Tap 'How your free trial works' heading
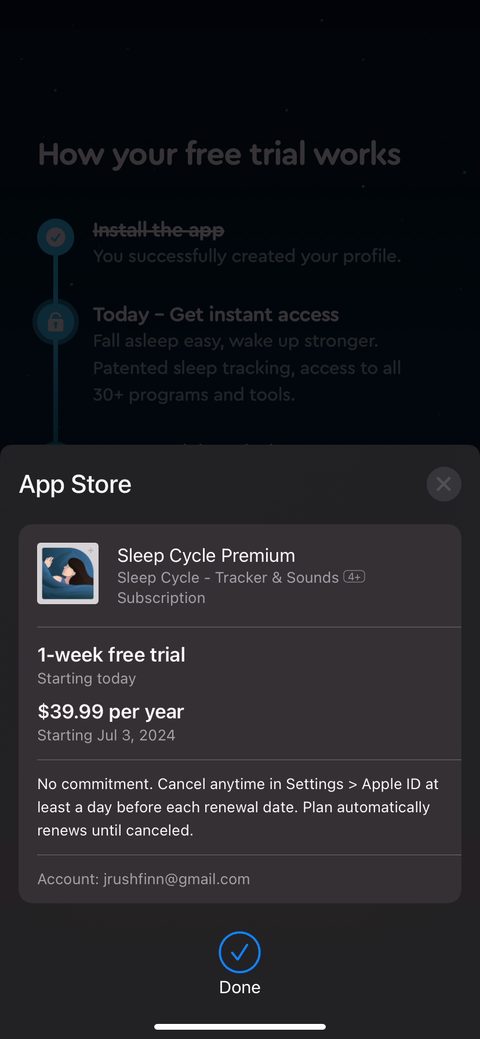Viewport: 480px width, 1039px height. [219, 154]
